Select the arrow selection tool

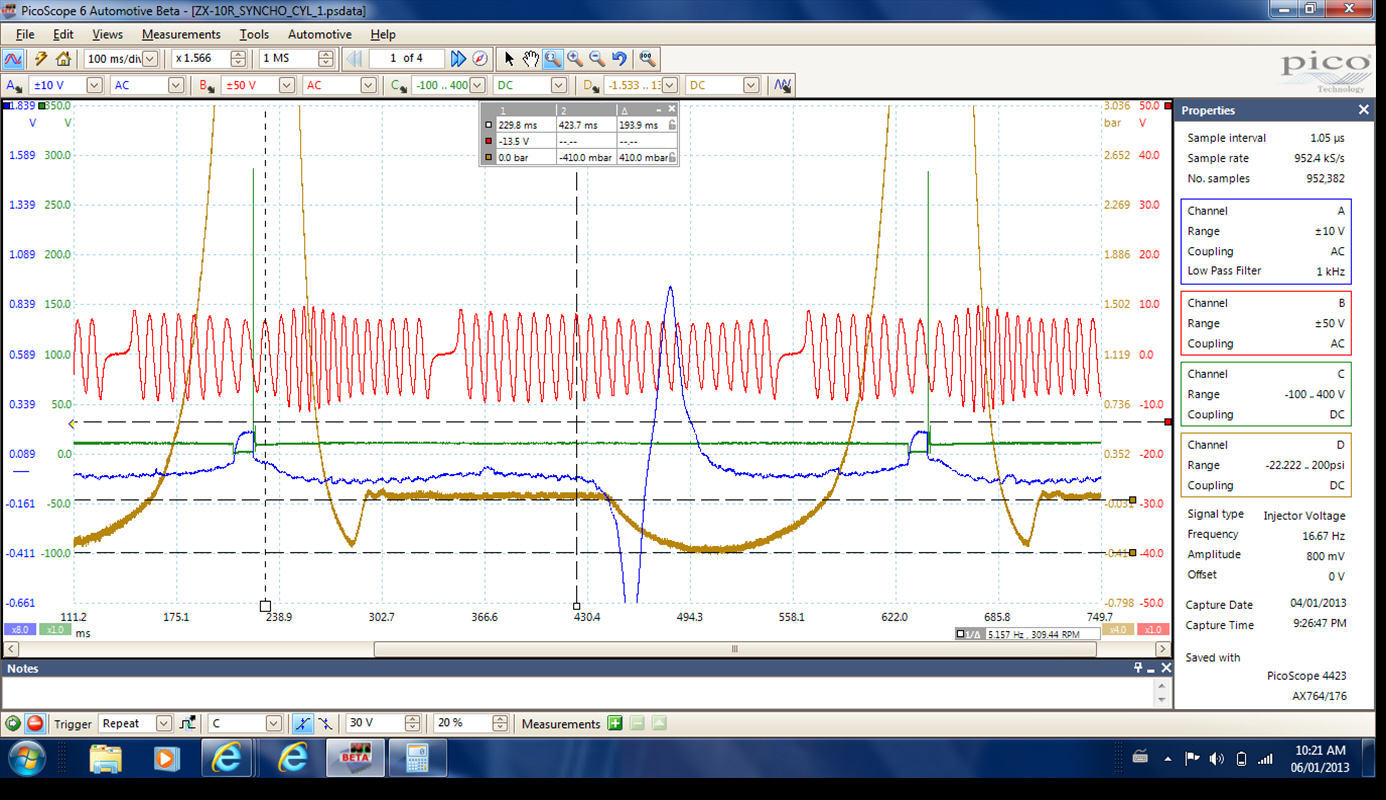(x=509, y=59)
